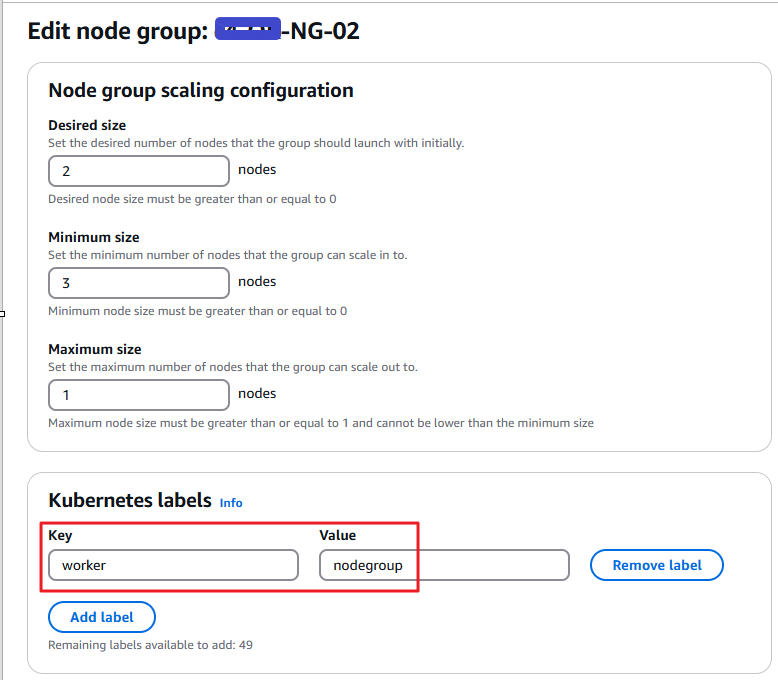Click the Desired size field label

[x=87, y=126]
